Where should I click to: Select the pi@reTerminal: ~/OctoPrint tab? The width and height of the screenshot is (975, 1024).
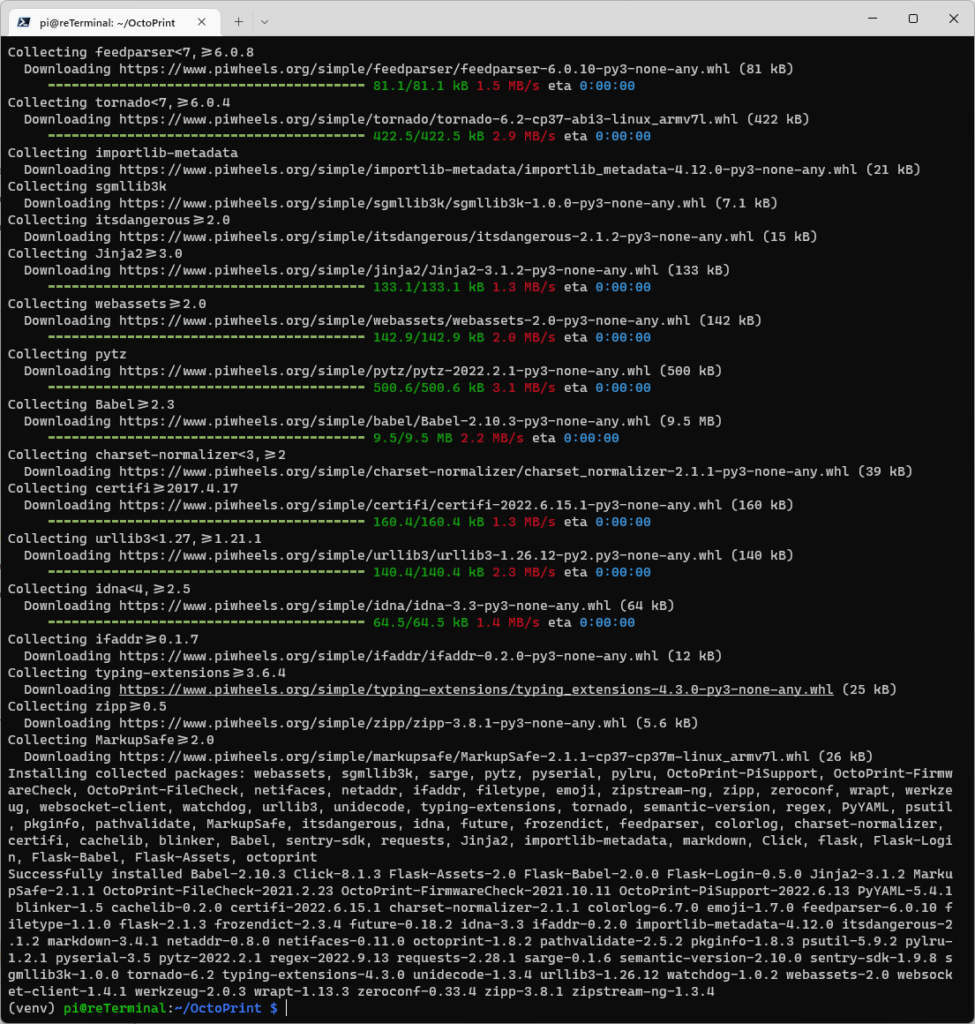114,22
